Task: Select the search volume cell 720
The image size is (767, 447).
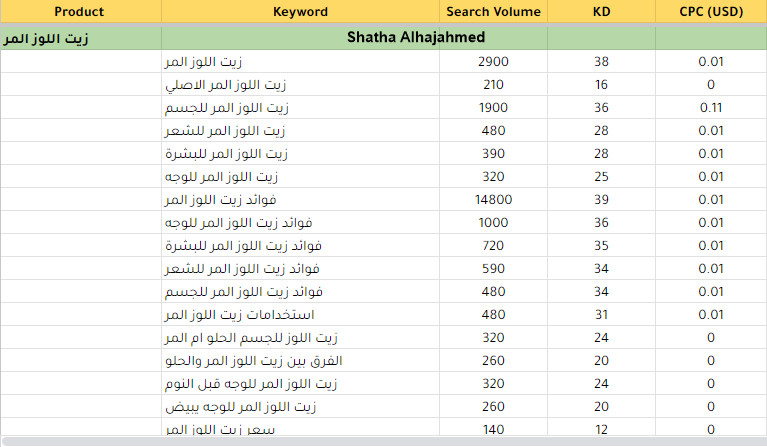Action: tap(493, 245)
